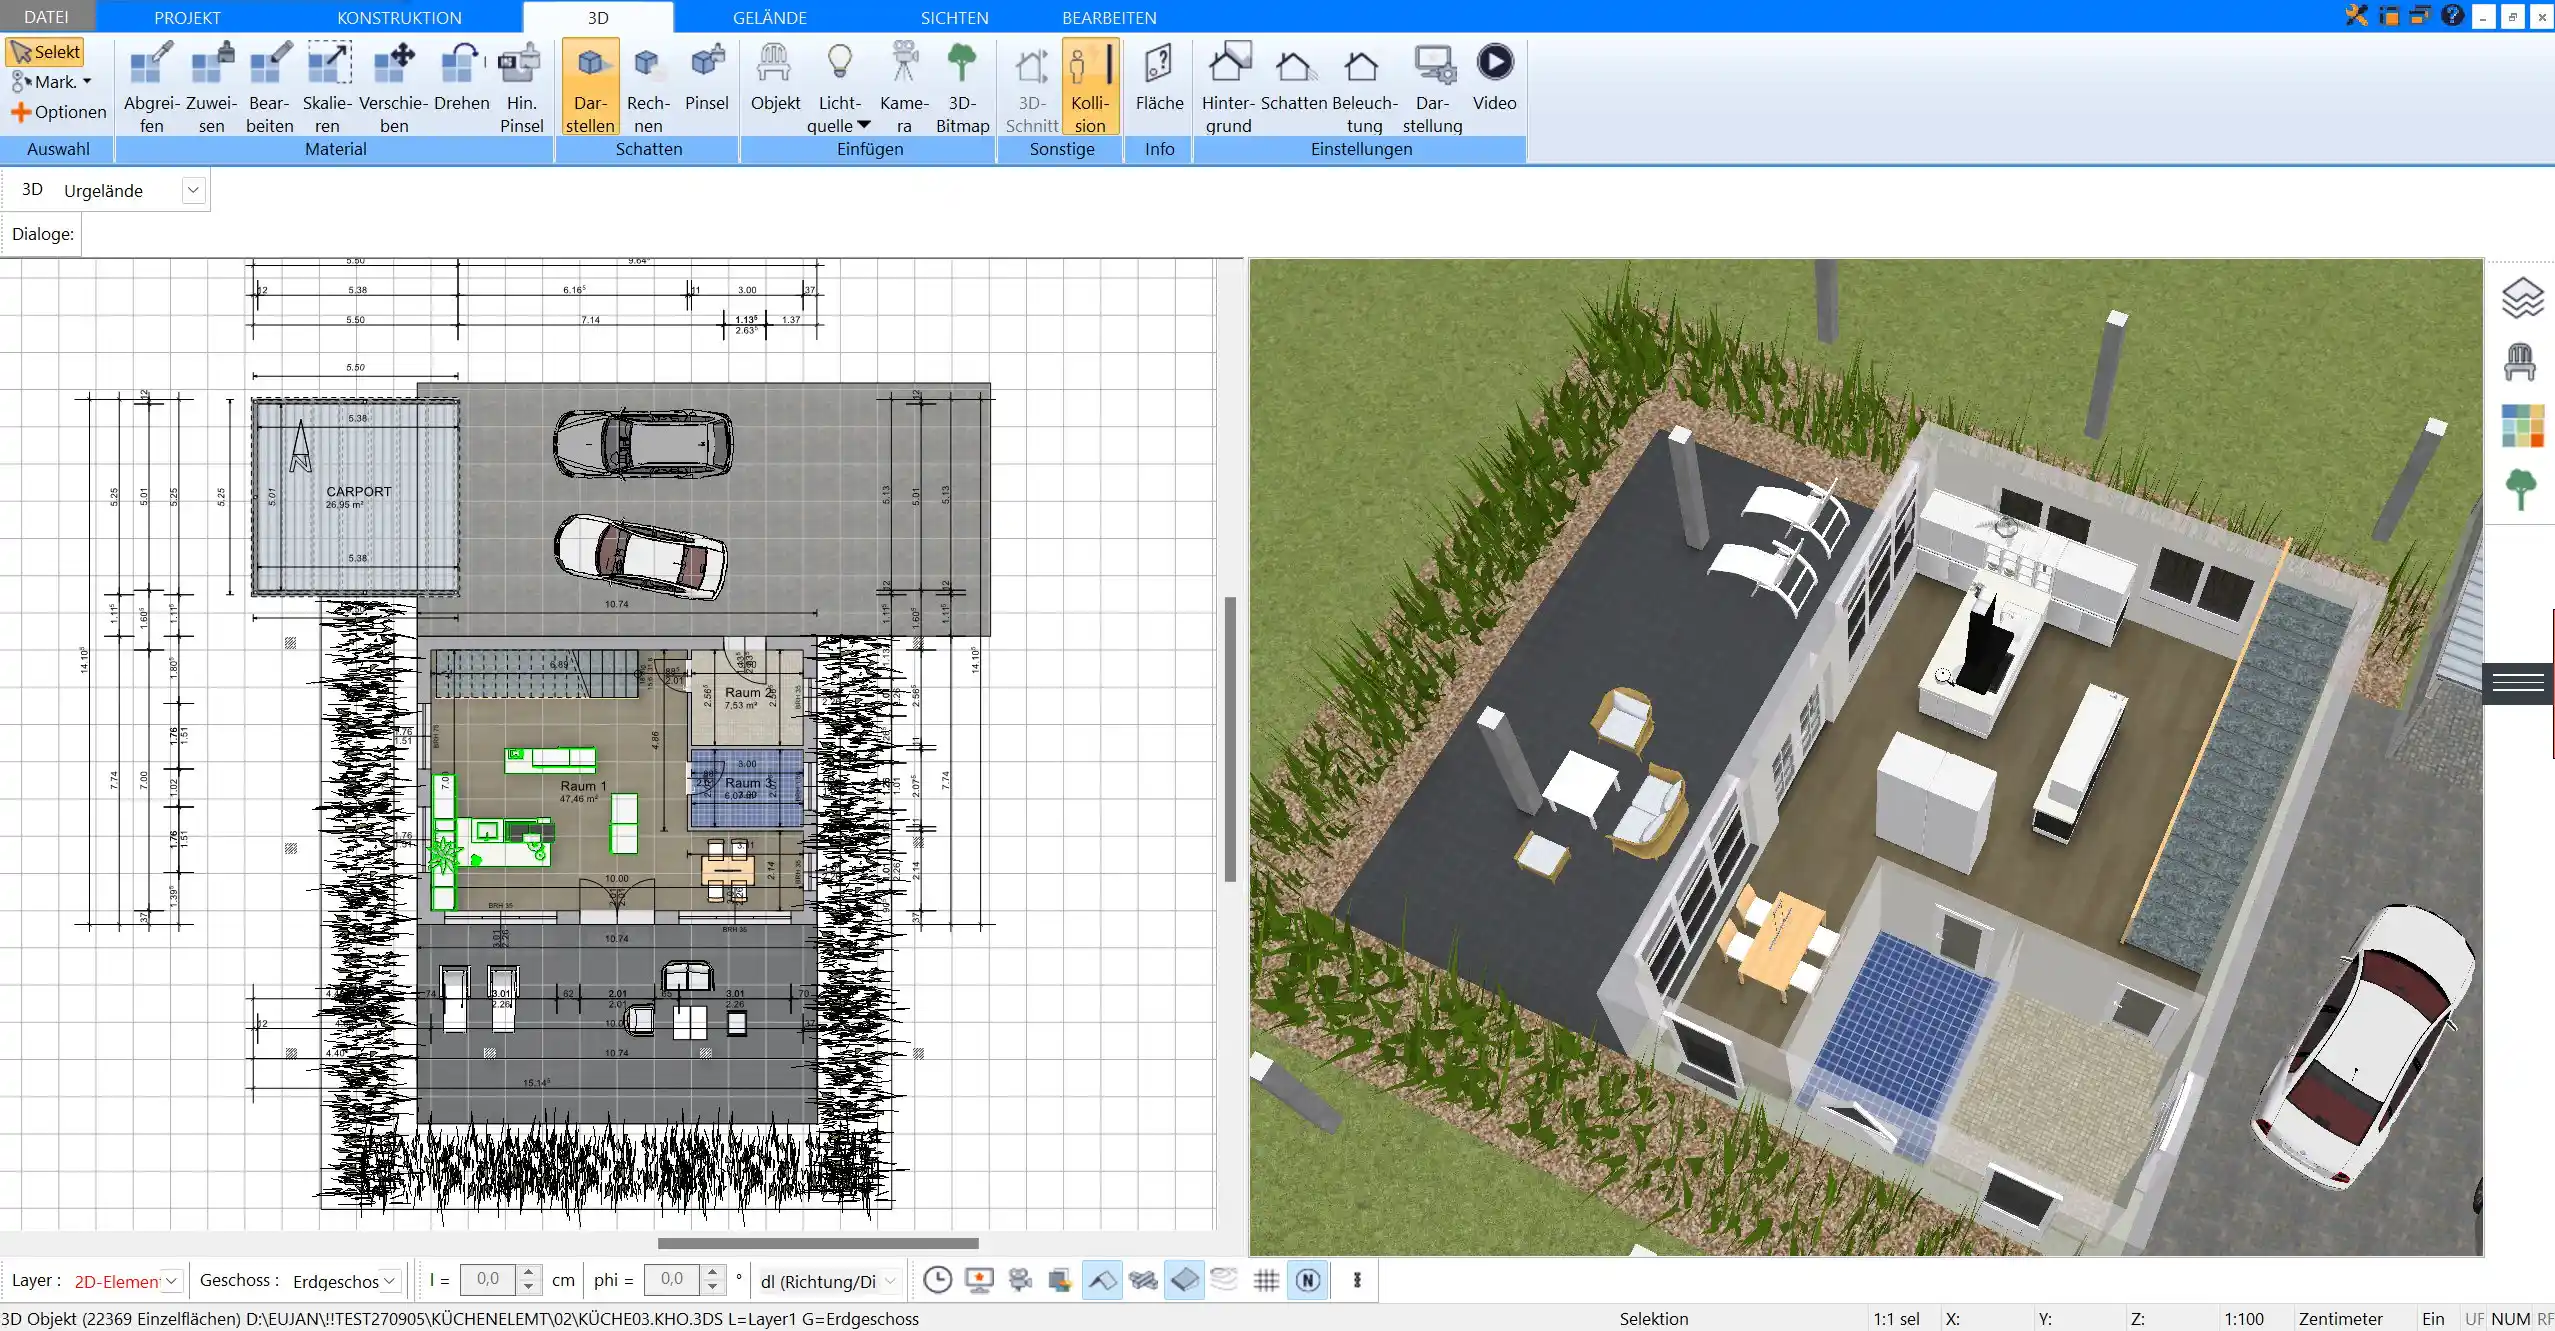Screen dimensions: 2555x1331
Task: Select the Drehen rotate tool
Action: (462, 76)
